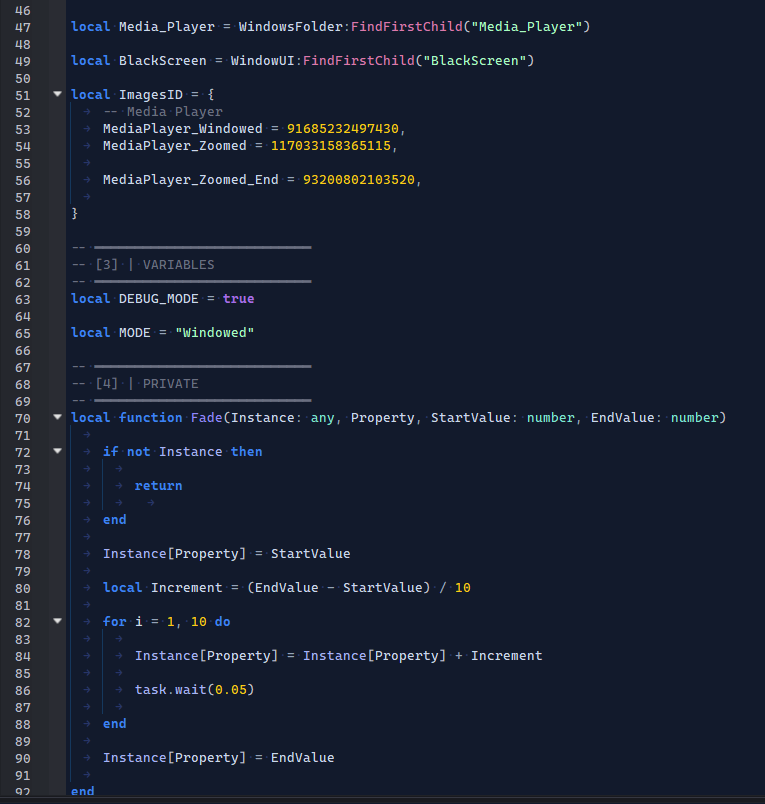Collapse the ImagesID table at line 51
765x804 pixels.
click(57, 94)
